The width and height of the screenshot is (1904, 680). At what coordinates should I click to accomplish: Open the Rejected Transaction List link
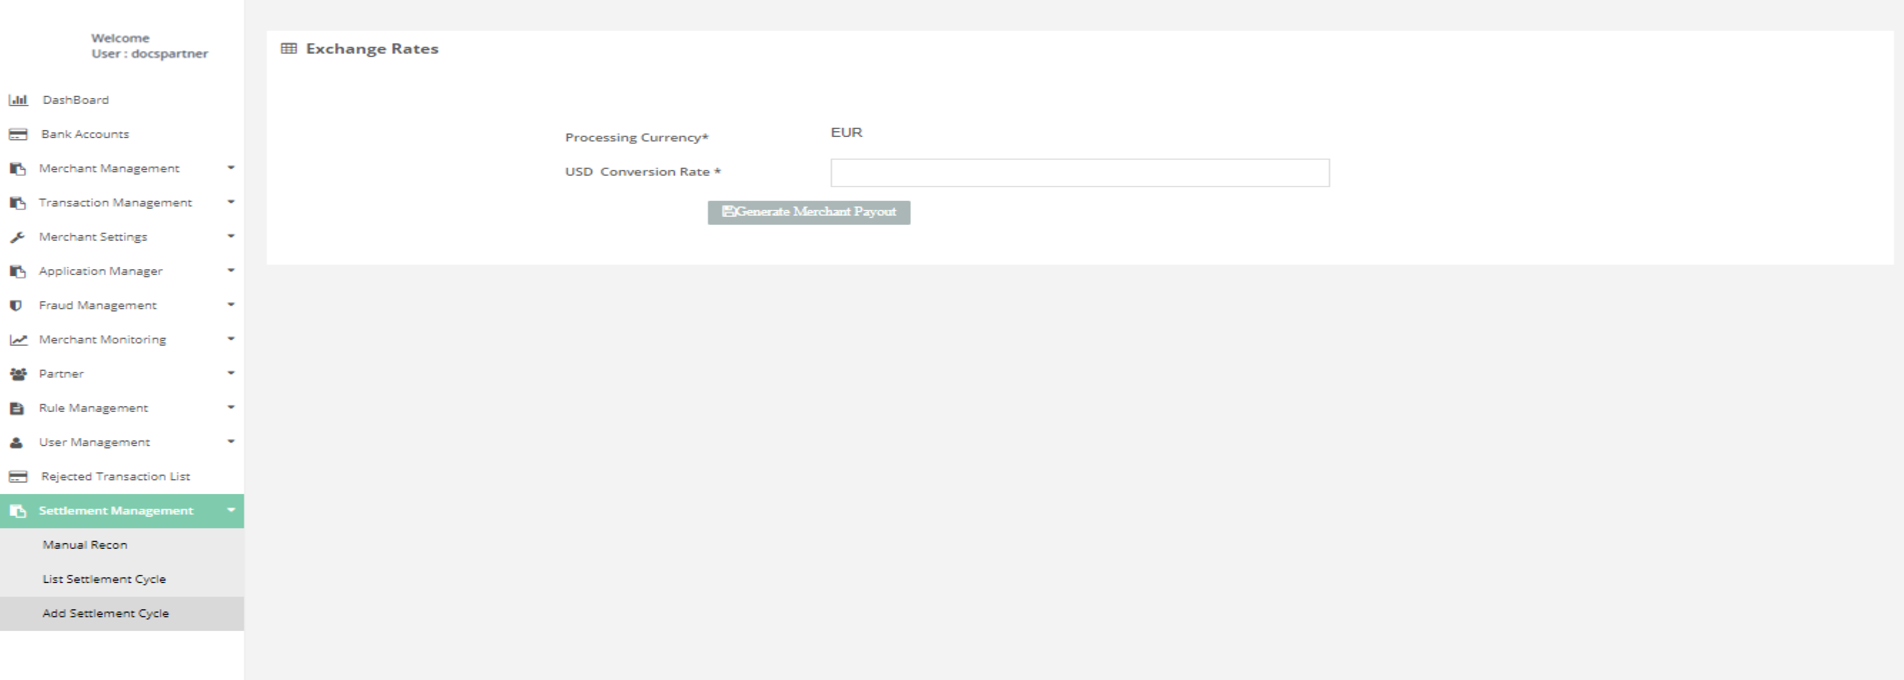pos(115,477)
